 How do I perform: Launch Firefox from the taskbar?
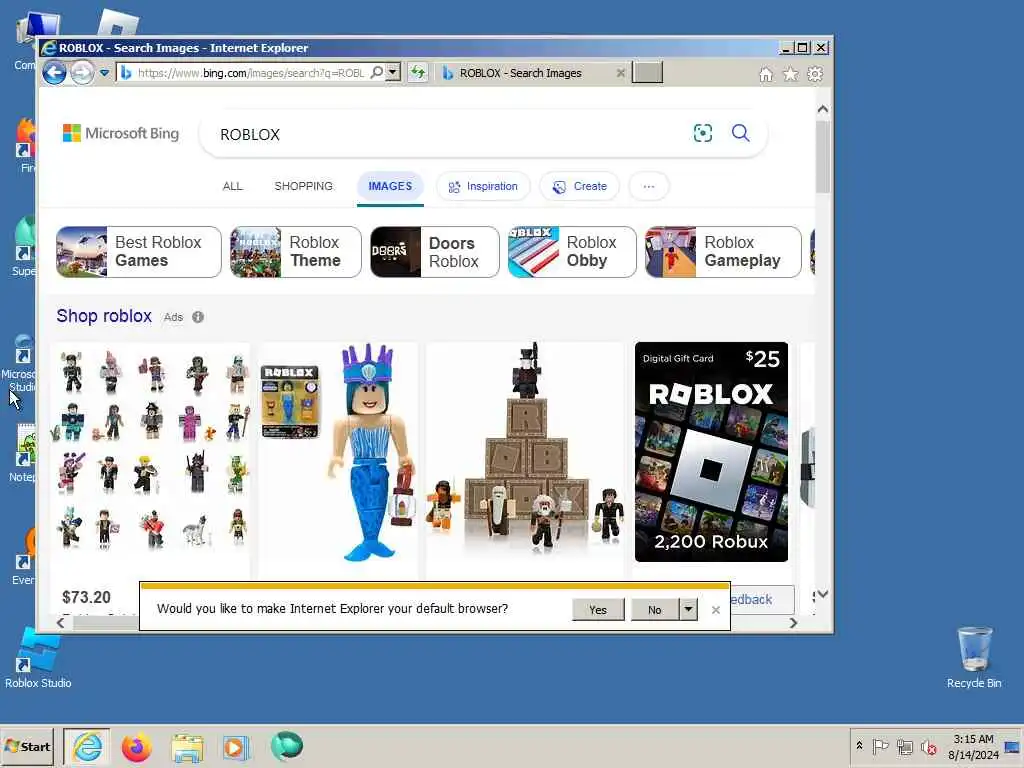pyautogui.click(x=136, y=746)
